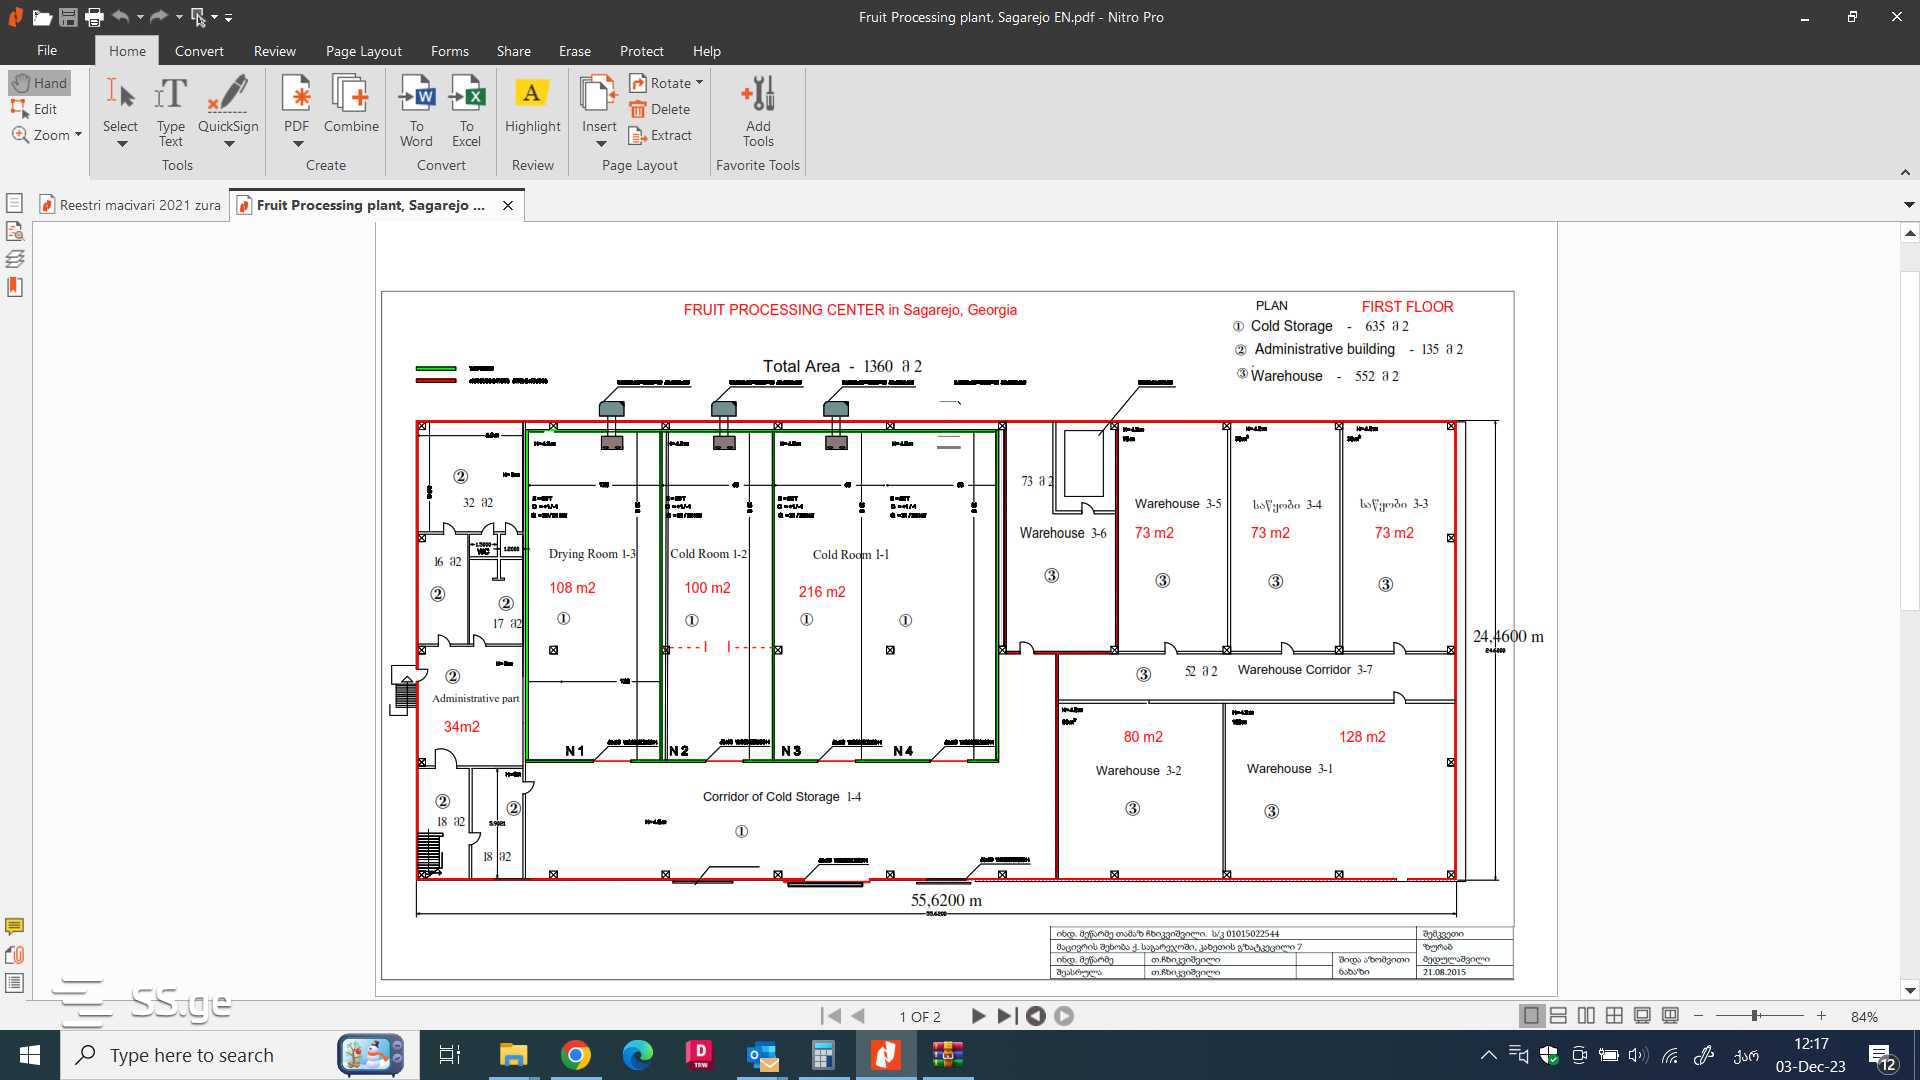Click the zoom out minus button
Screen dimensions: 1920x1080
tap(1698, 1016)
